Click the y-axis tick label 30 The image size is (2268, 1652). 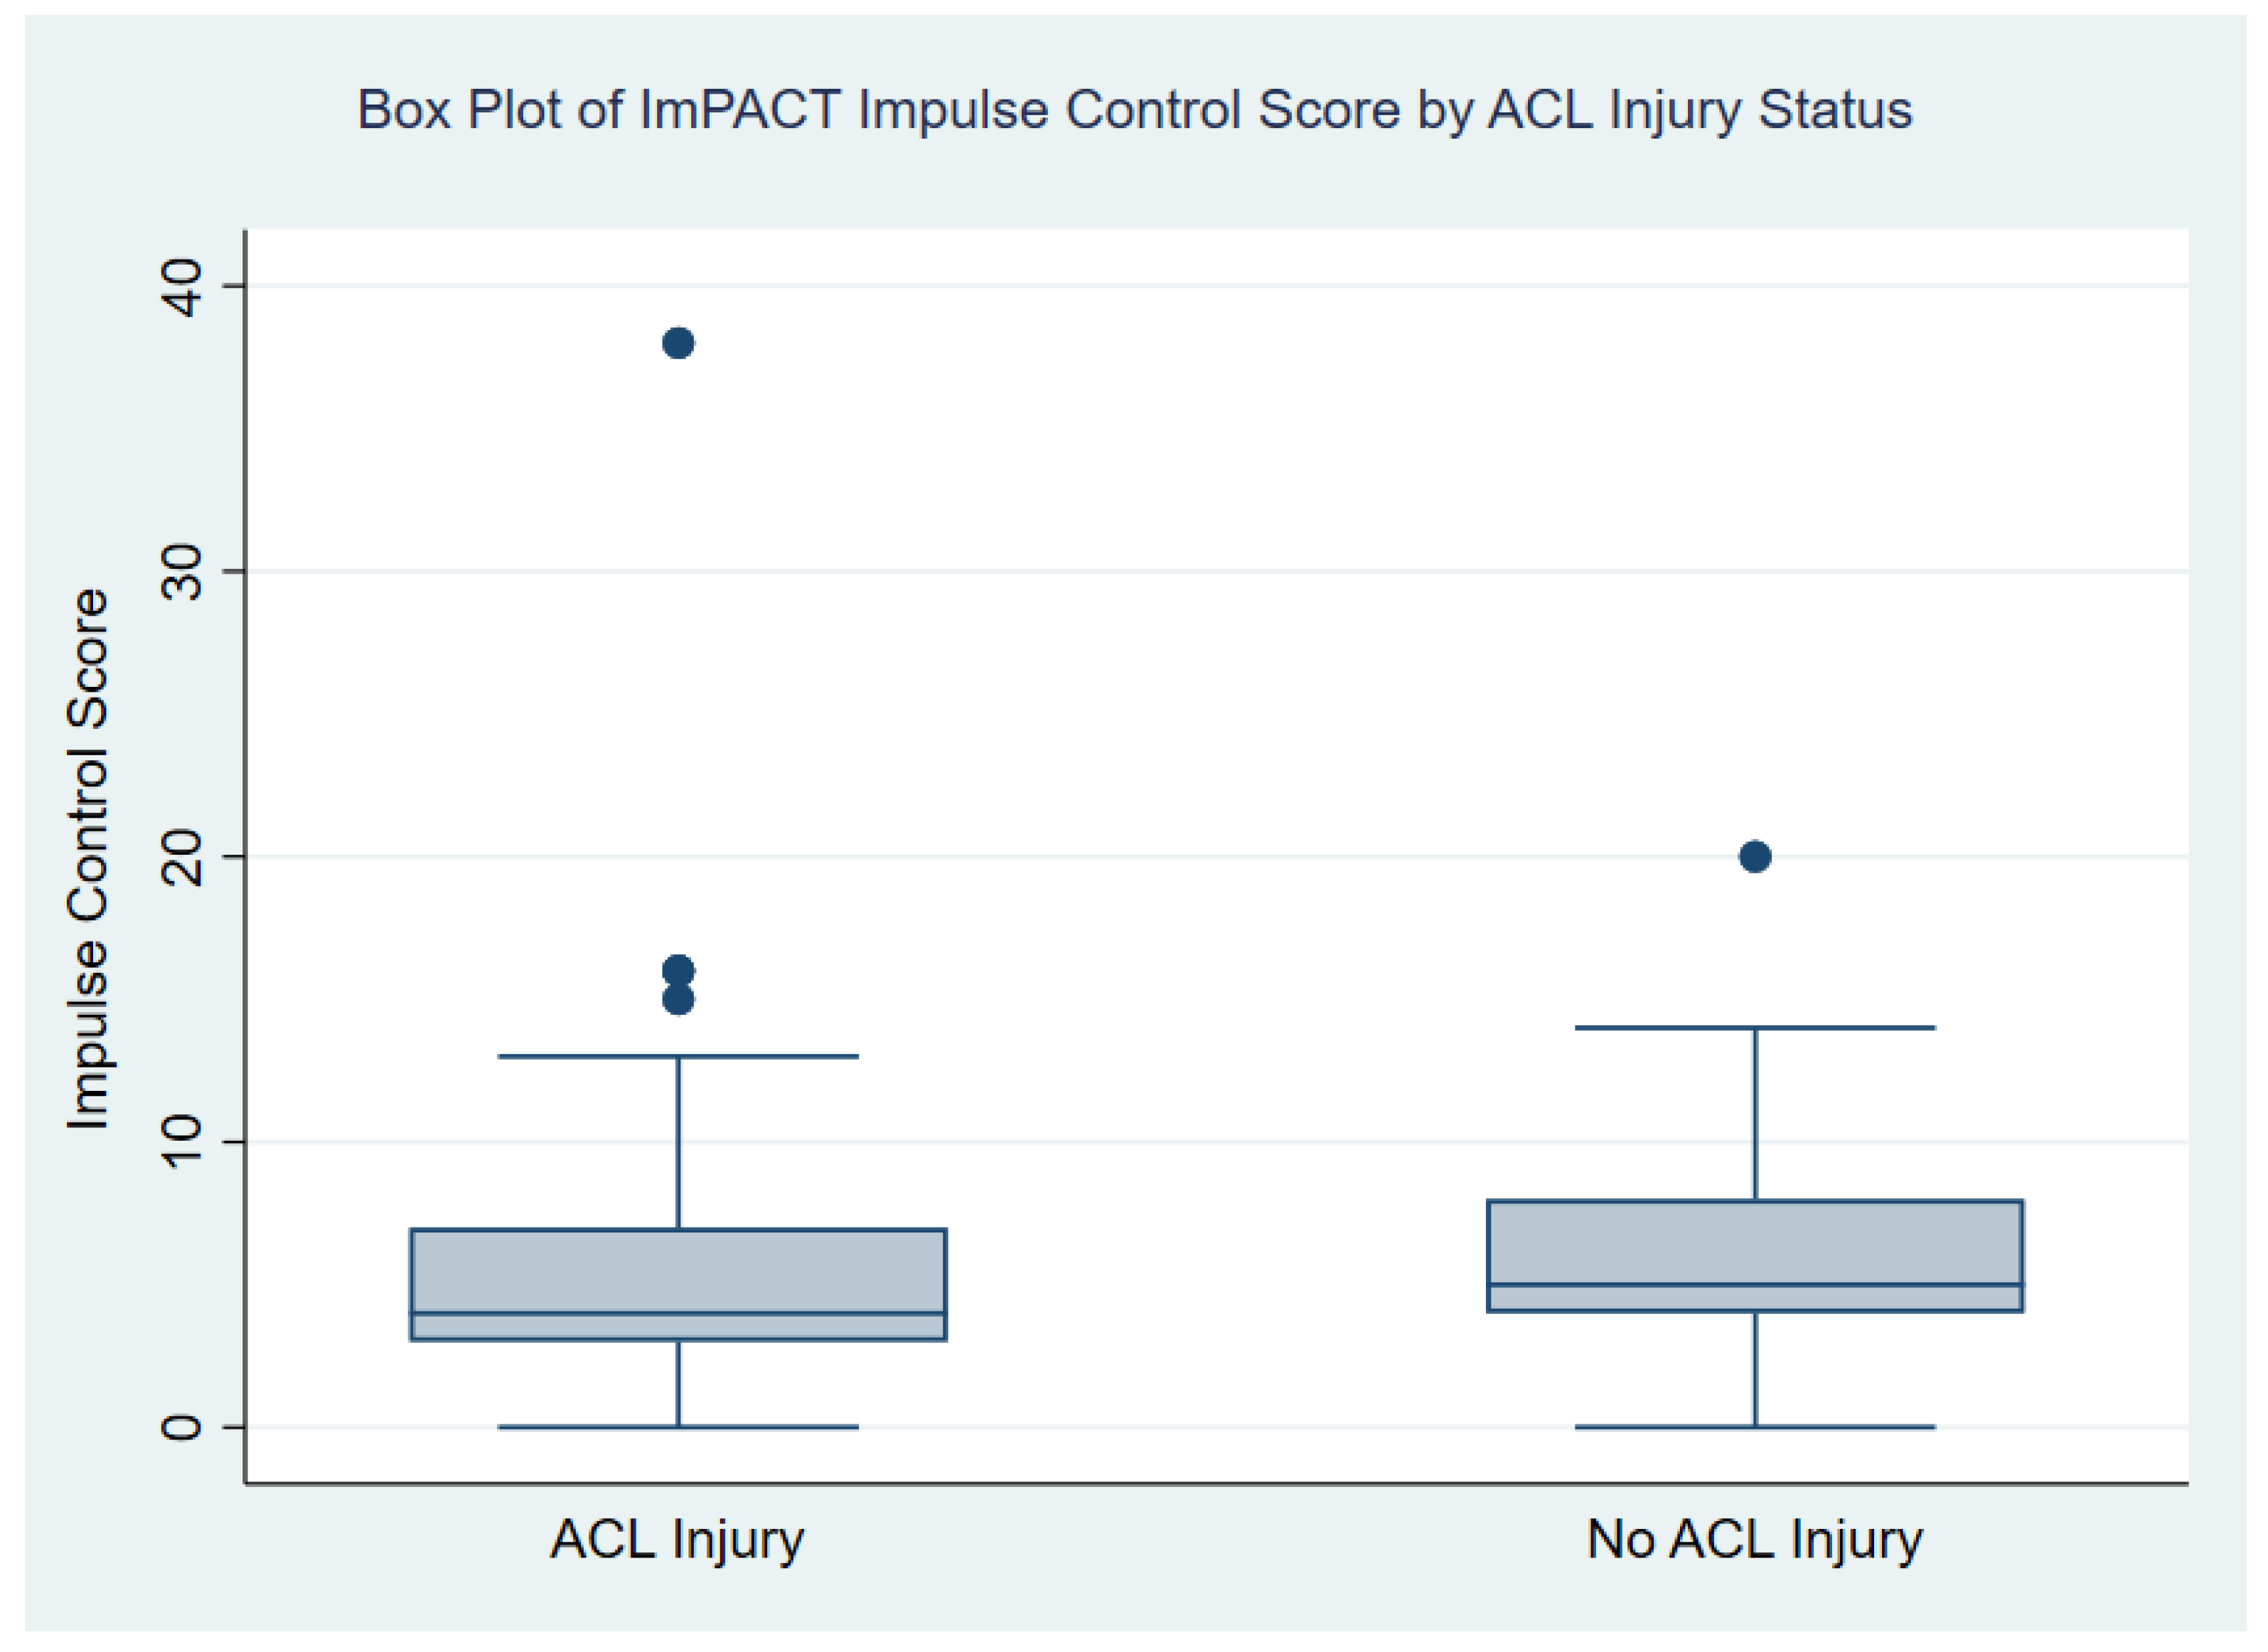pos(182,571)
